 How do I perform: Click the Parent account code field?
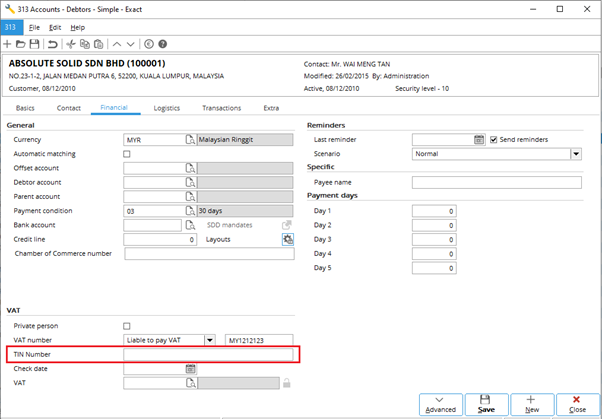[x=154, y=197]
